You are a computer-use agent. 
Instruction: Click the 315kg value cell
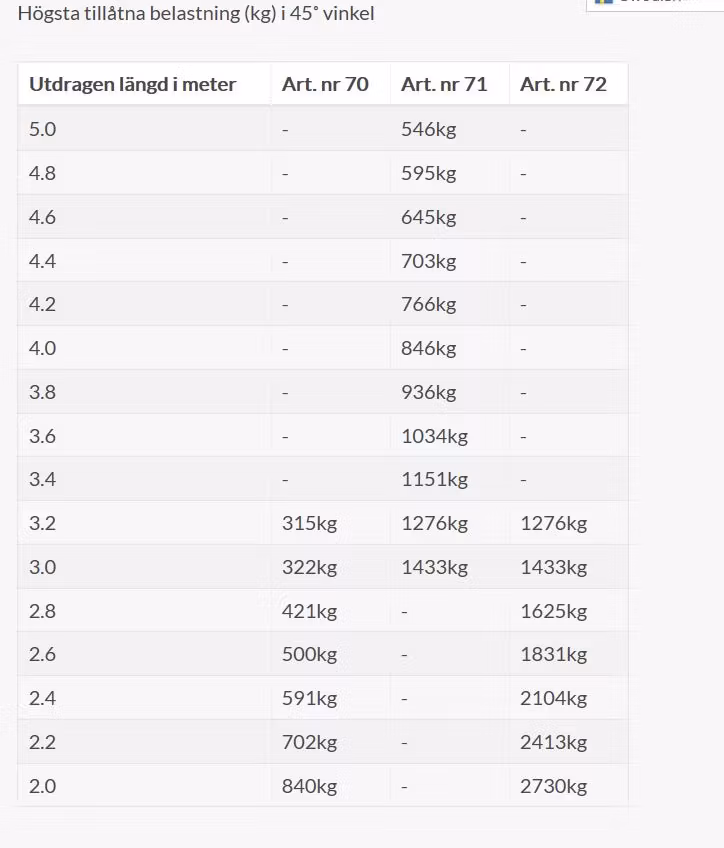[x=309, y=523]
